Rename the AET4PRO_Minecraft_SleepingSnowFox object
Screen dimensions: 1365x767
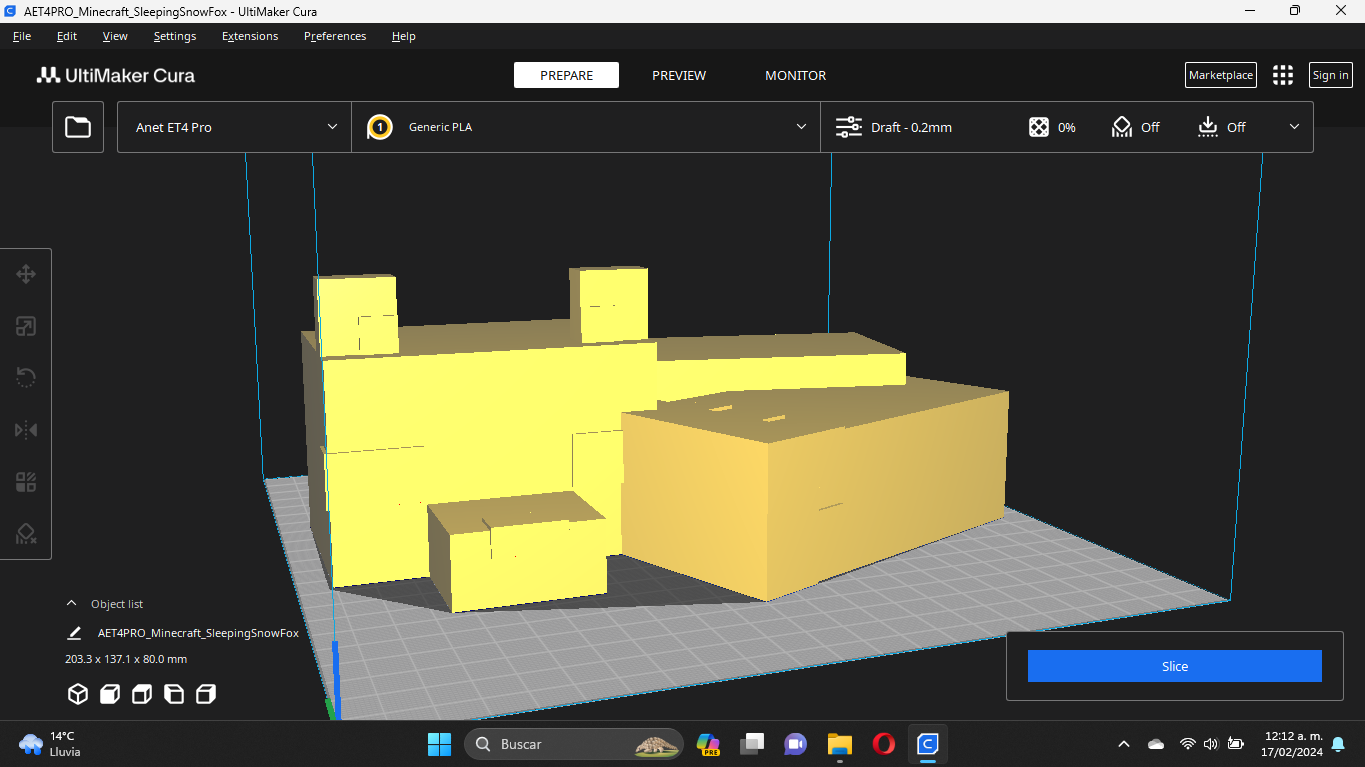(74, 632)
